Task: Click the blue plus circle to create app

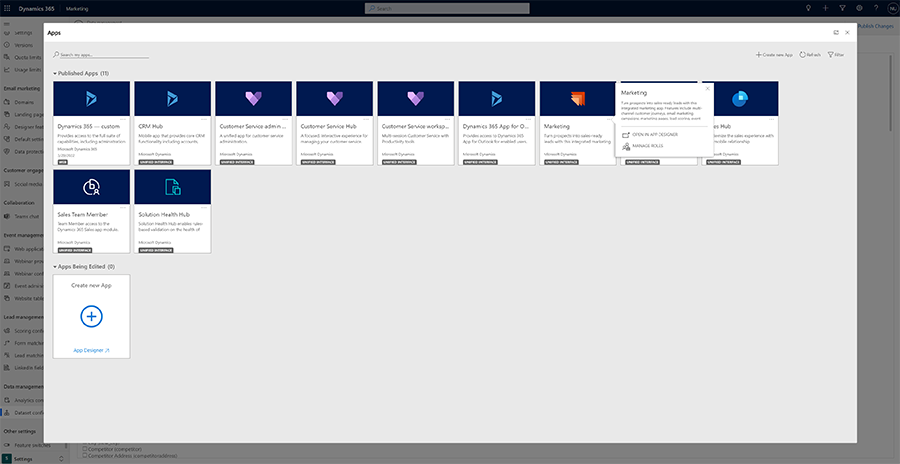Action: [x=91, y=316]
